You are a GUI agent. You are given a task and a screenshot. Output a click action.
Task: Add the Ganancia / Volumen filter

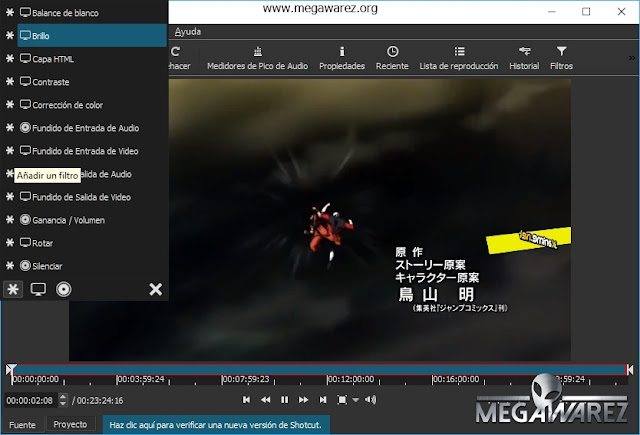[91, 220]
